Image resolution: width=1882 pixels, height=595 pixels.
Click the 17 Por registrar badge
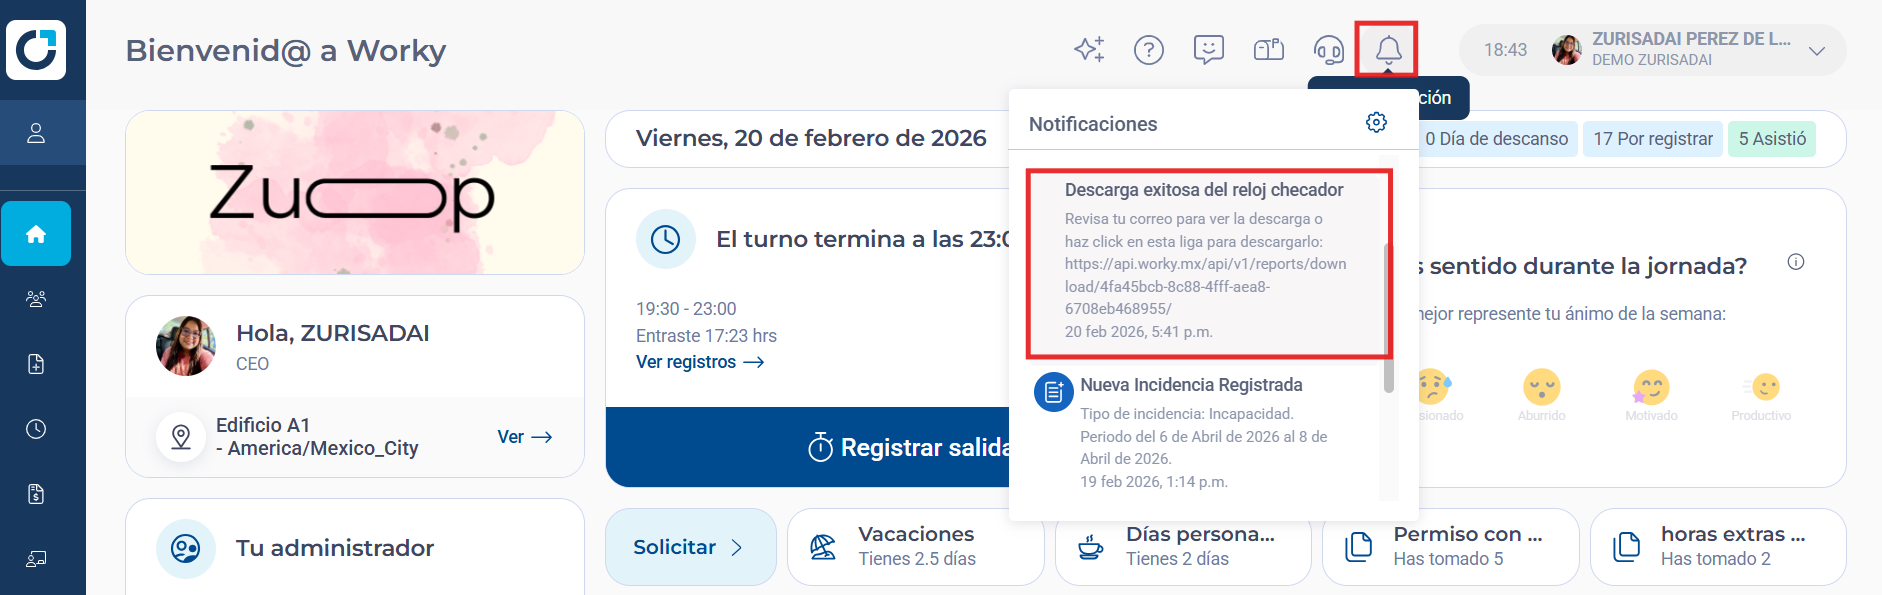1653,139
